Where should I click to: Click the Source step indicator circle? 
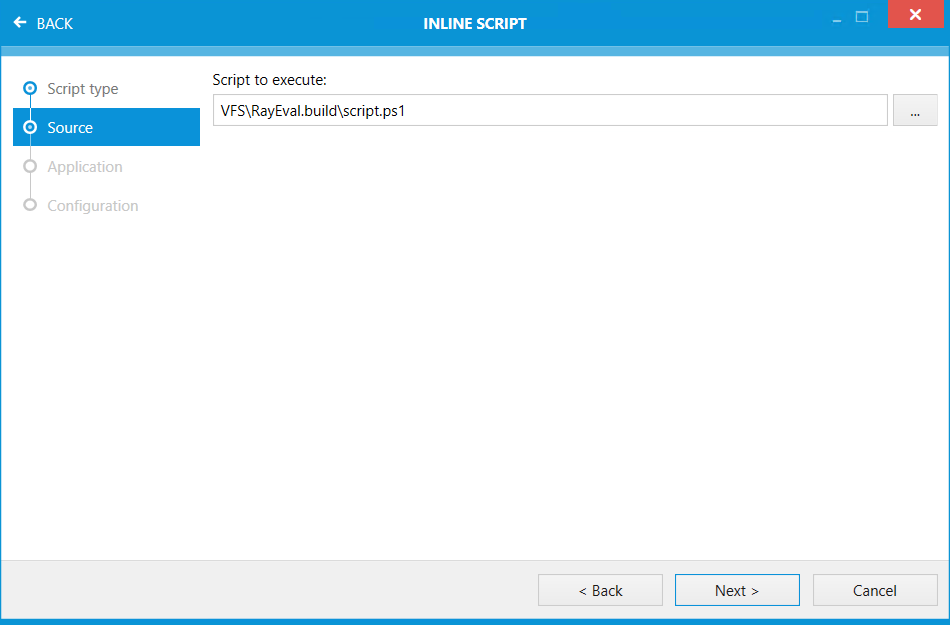31,127
